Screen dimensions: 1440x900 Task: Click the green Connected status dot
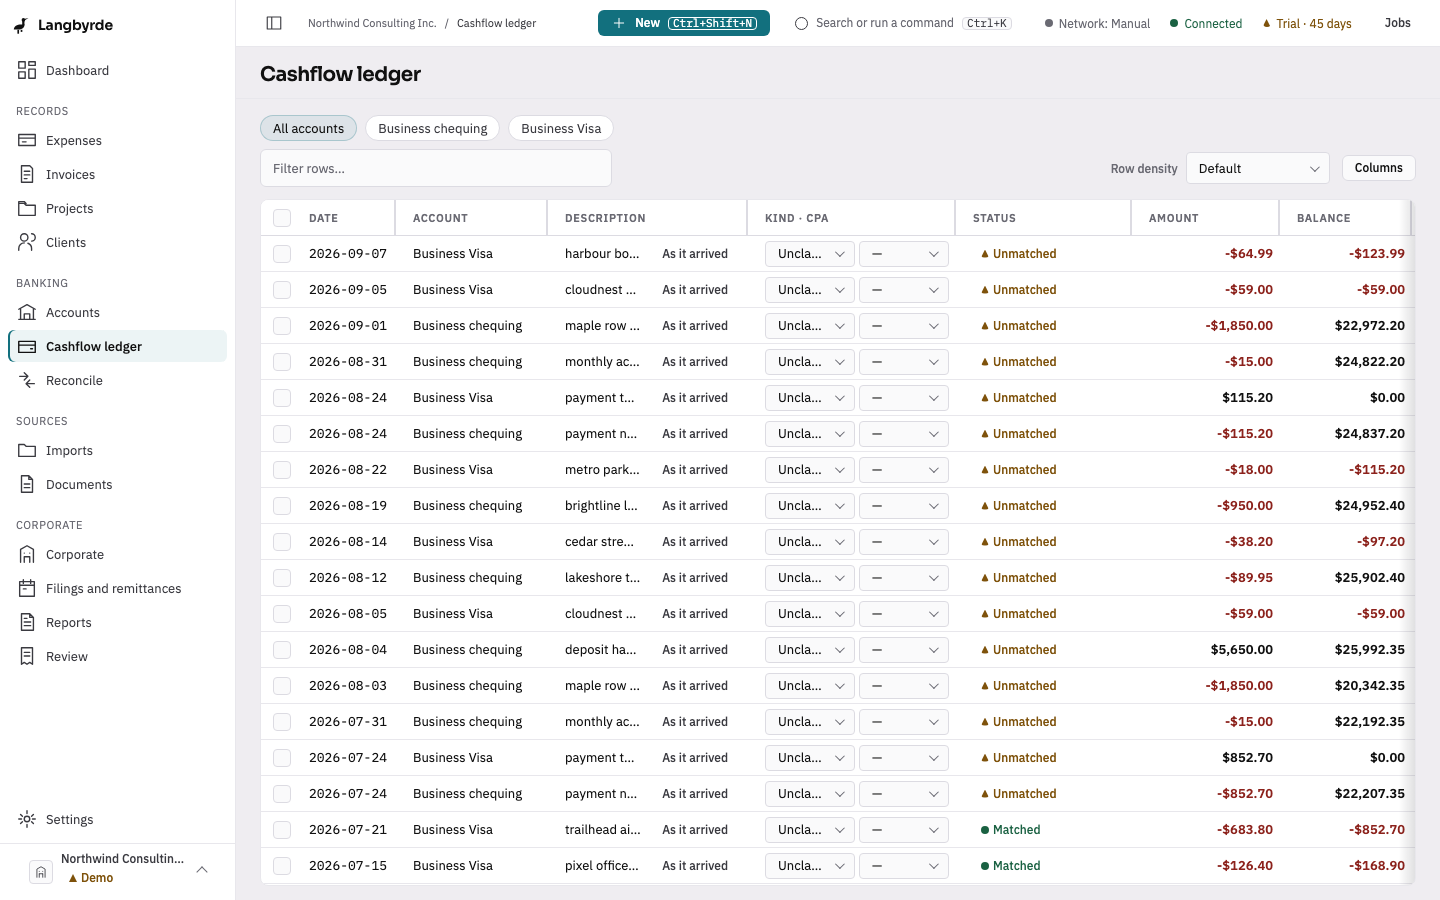pyautogui.click(x=1174, y=23)
